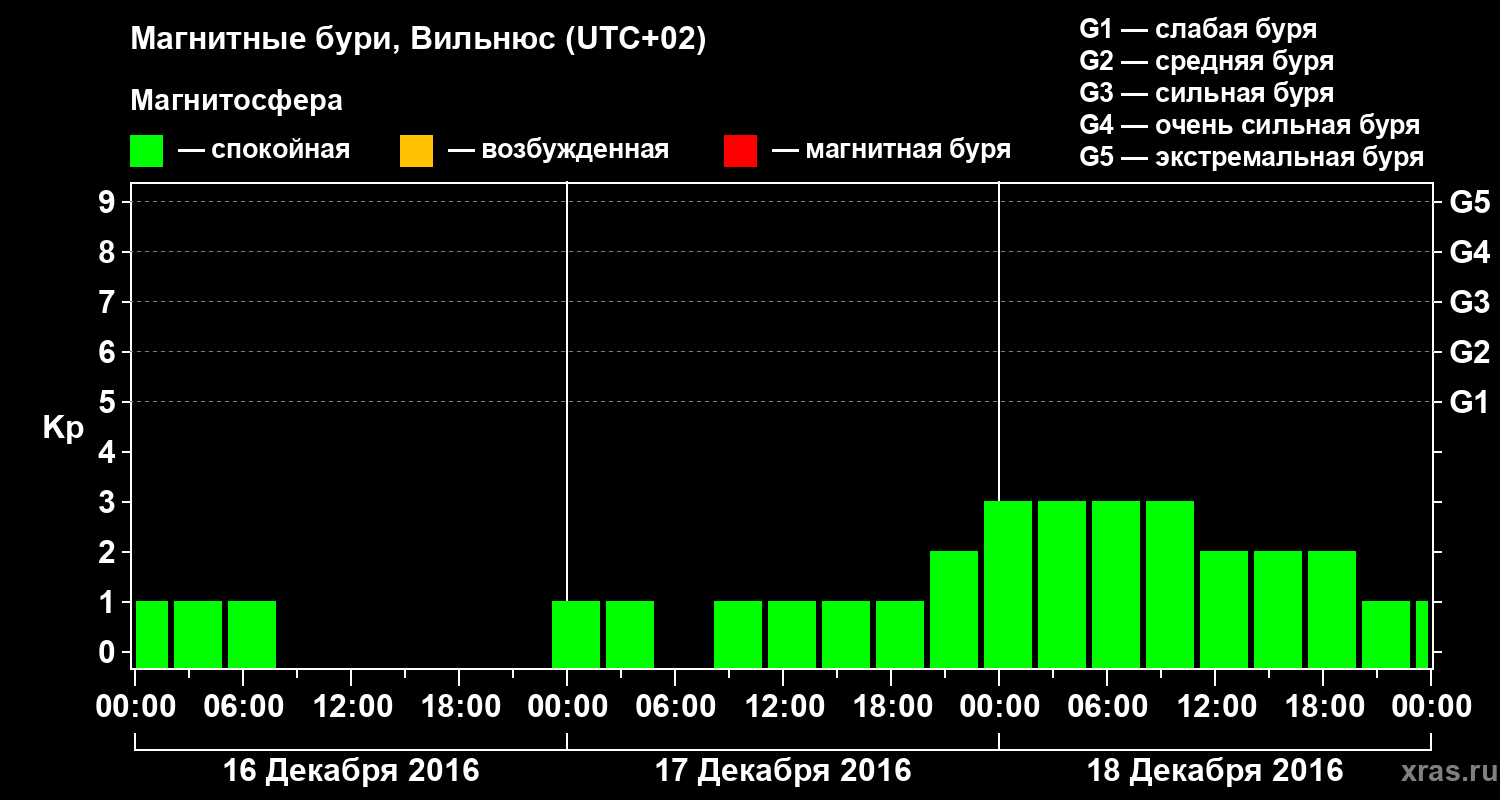Click the first Kp 3 bar on 18 December
1500x800 pixels.
[1008, 584]
